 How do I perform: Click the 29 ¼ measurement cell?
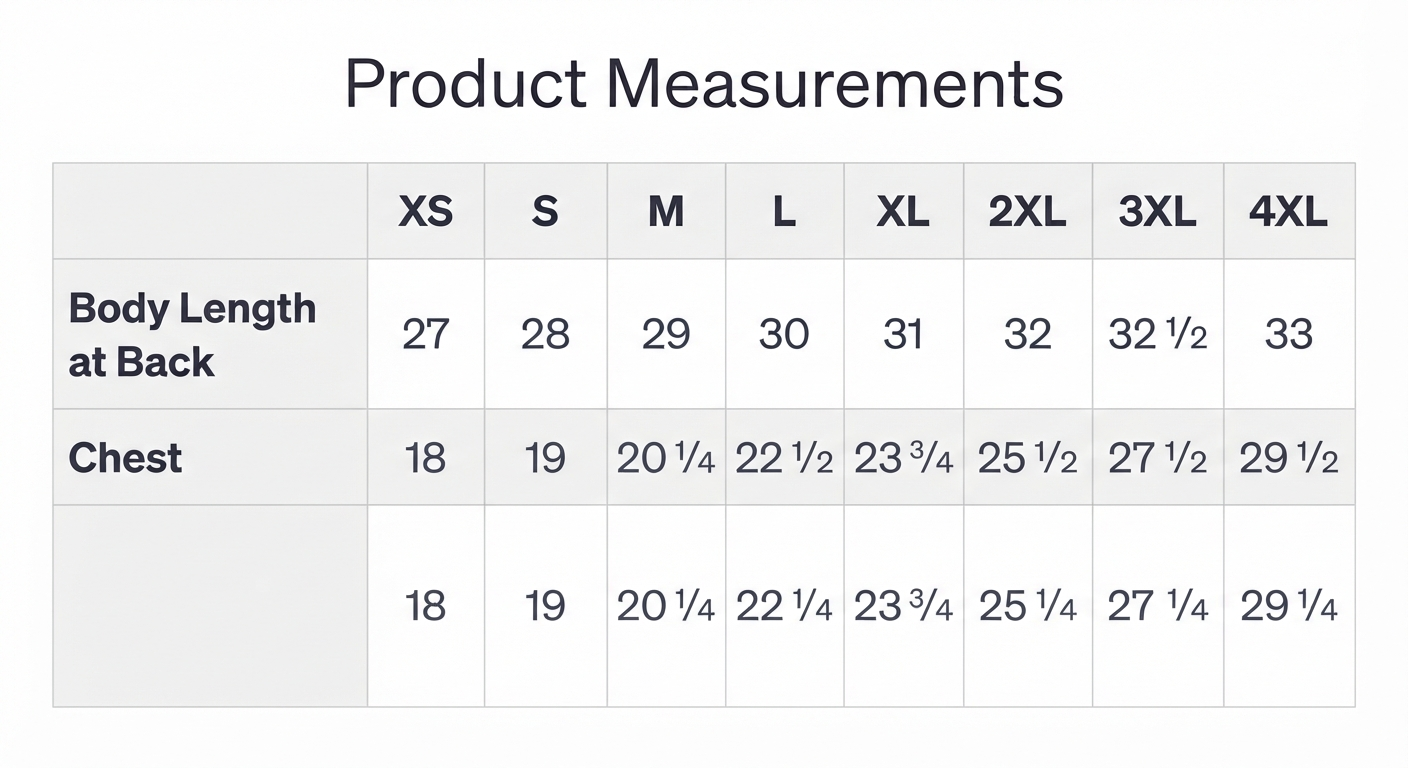(1288, 606)
